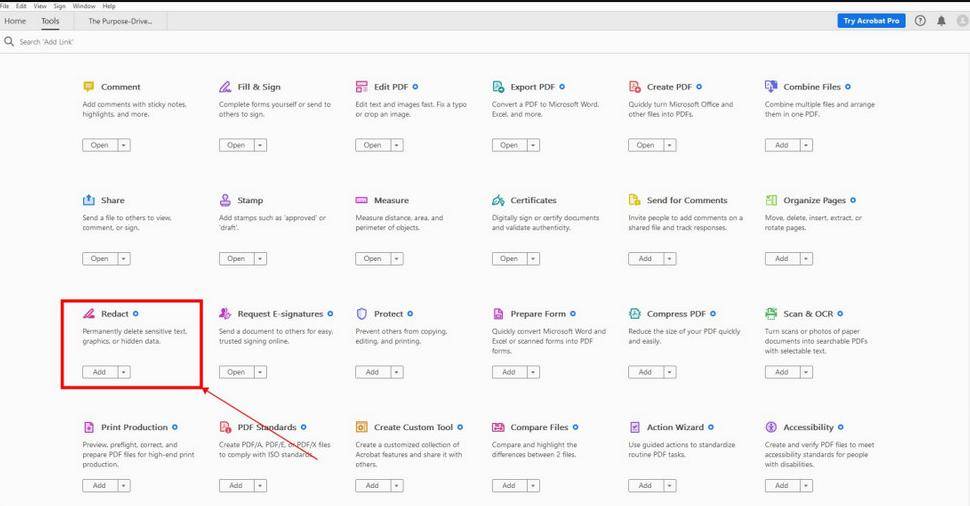Open the notifications bell icon
The width and height of the screenshot is (970, 506).
941,21
